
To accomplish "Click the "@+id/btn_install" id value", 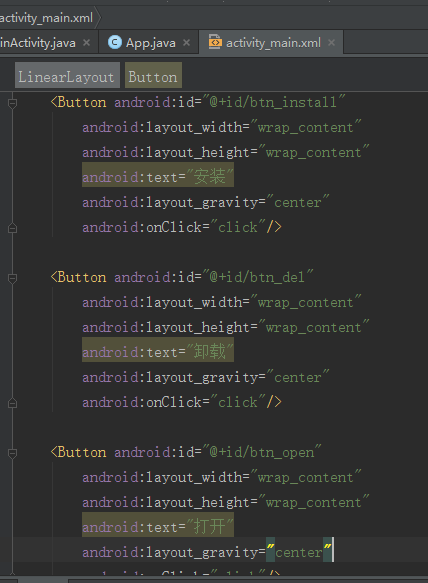I will pos(273,102).
